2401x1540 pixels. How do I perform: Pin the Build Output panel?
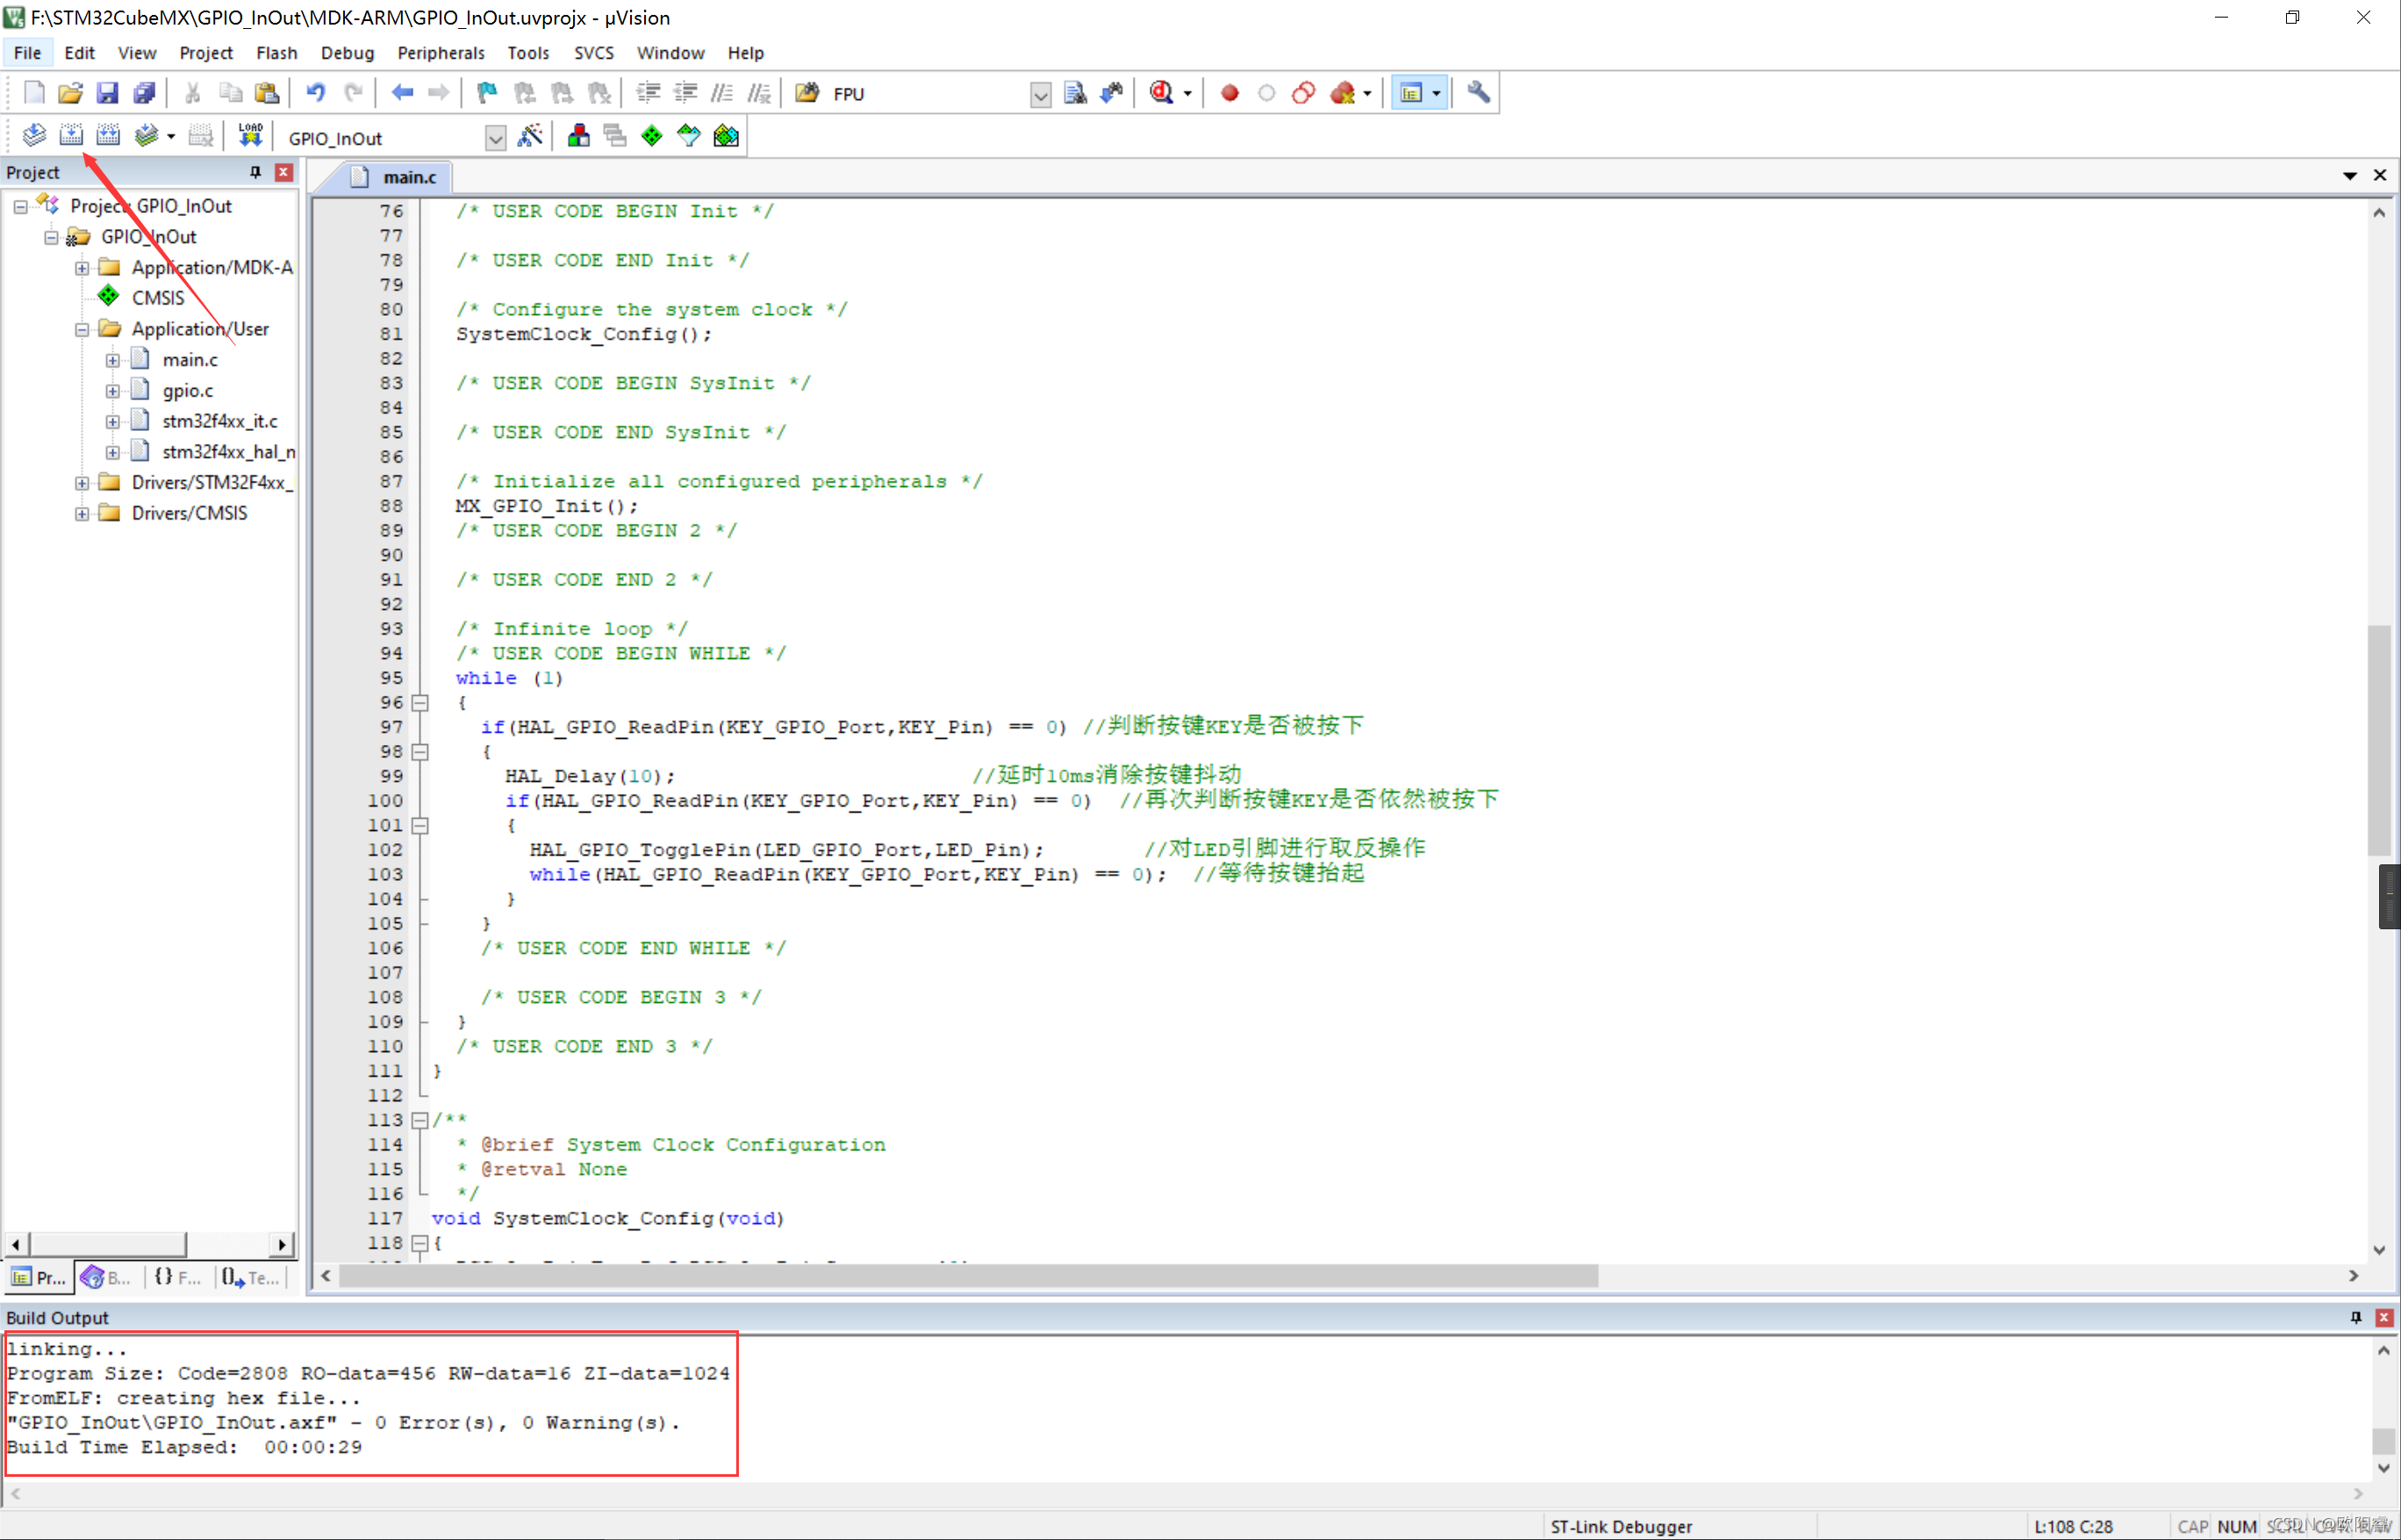(x=2355, y=1318)
